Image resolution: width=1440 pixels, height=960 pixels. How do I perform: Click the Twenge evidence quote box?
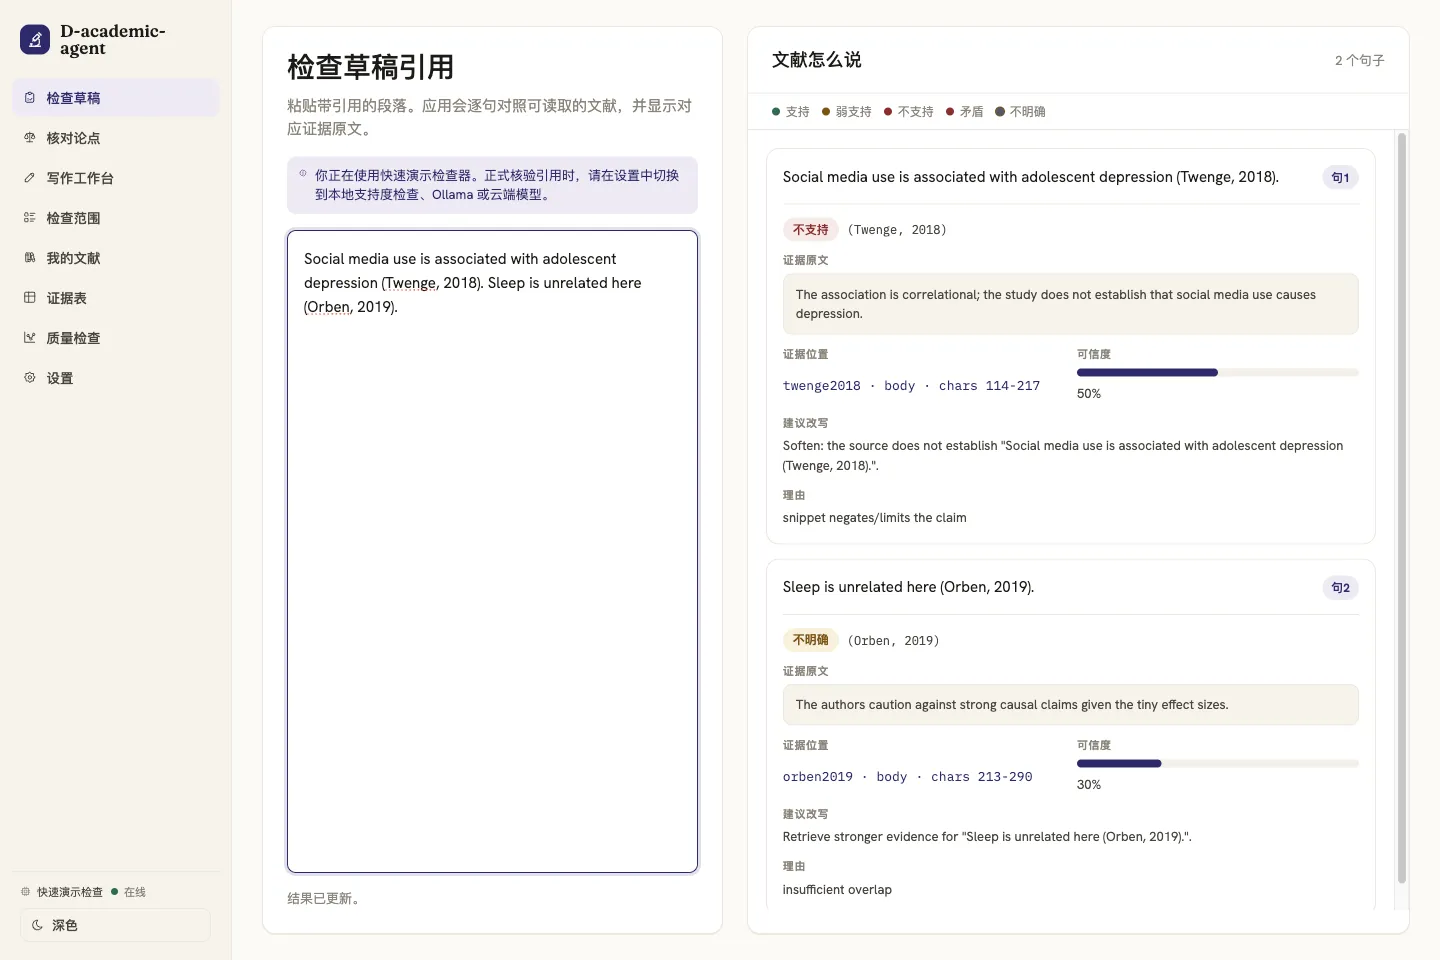tap(1070, 304)
